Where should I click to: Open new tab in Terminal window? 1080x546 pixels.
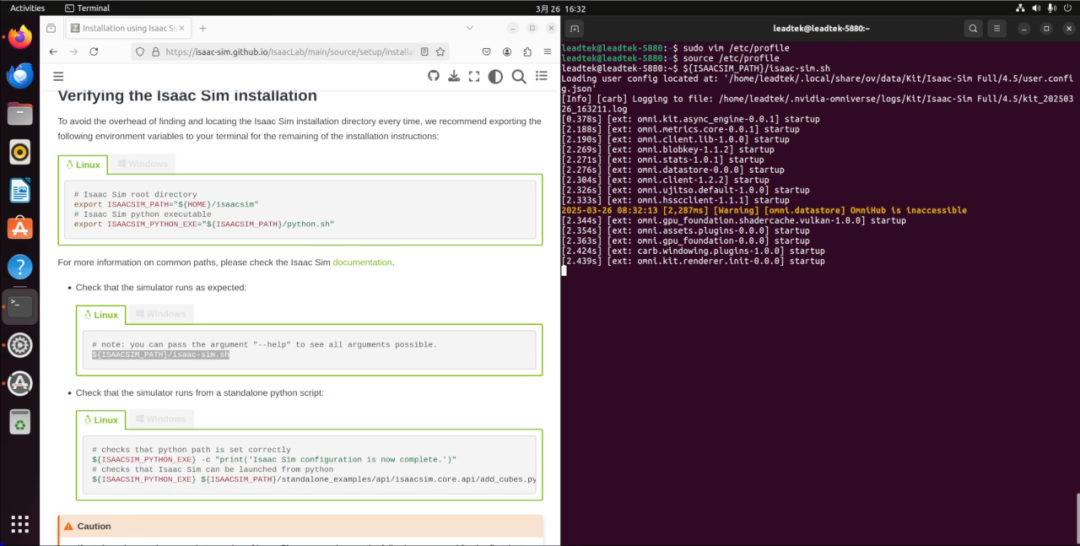pos(576,28)
